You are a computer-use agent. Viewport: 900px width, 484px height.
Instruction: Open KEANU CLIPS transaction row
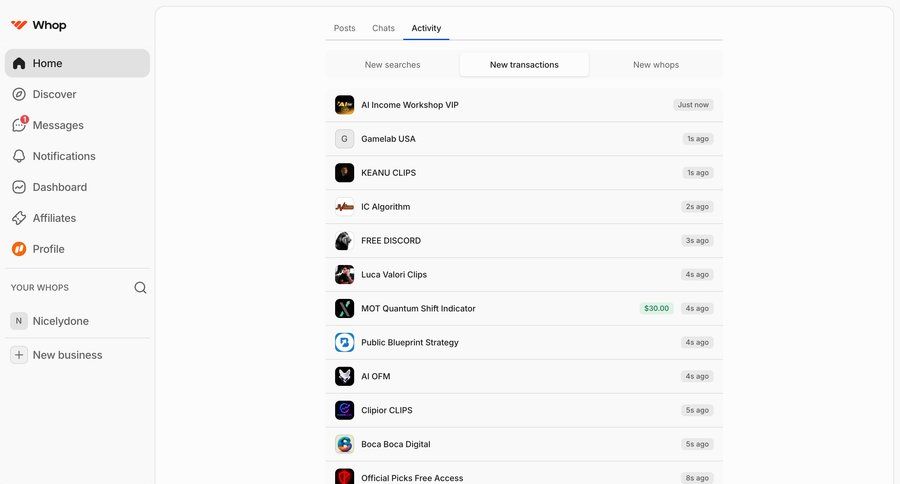(x=524, y=173)
